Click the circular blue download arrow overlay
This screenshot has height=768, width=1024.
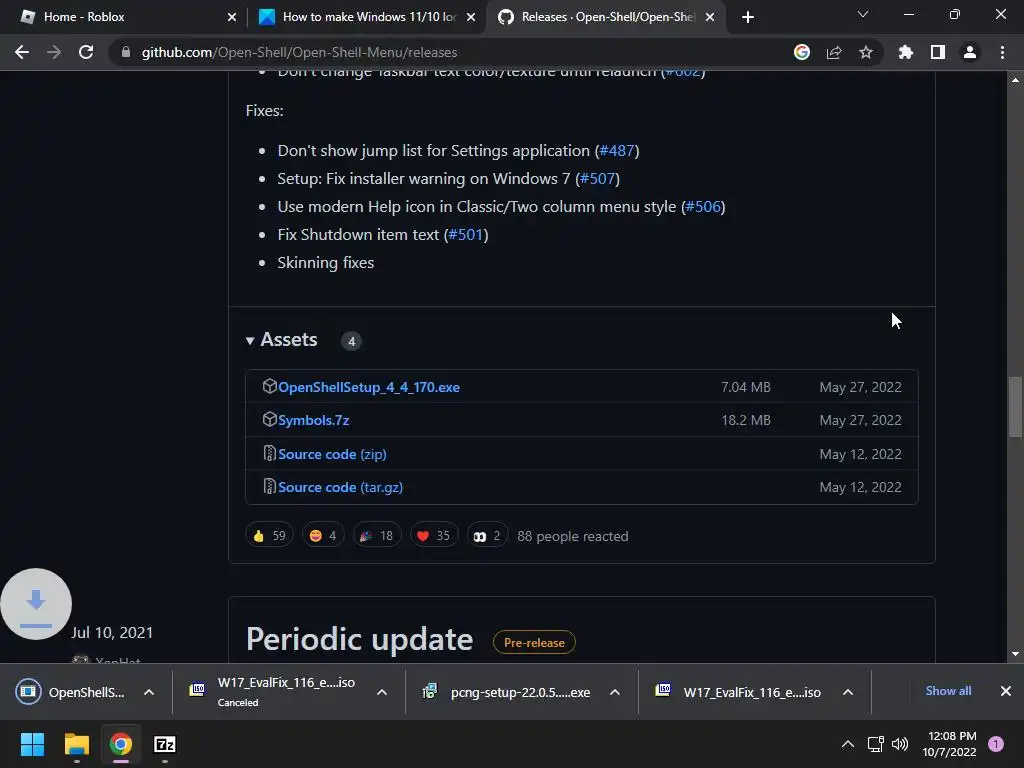[x=36, y=604]
